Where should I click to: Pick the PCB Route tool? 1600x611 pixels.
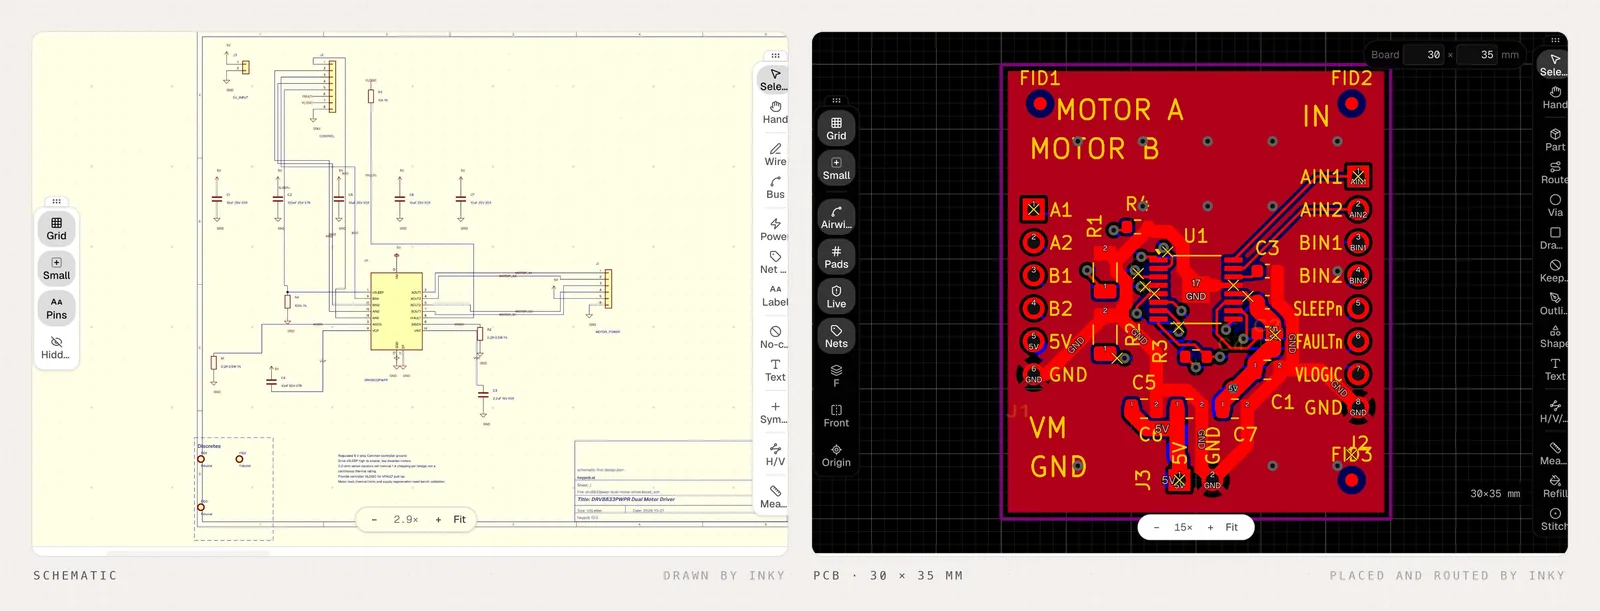pos(1554,173)
